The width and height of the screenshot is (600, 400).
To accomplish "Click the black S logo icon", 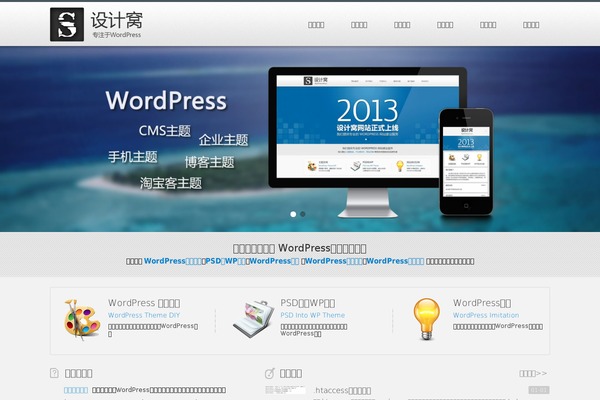I will [67, 24].
